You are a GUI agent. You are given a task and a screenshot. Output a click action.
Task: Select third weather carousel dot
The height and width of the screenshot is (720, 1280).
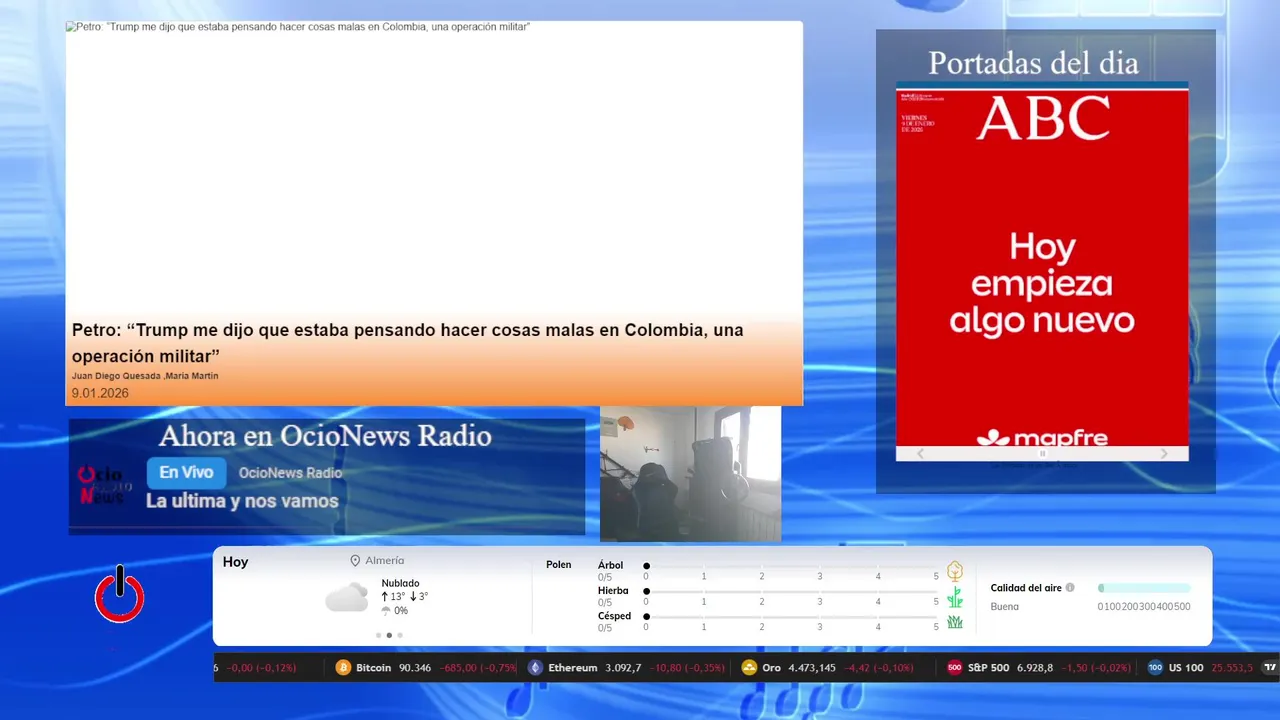point(400,635)
